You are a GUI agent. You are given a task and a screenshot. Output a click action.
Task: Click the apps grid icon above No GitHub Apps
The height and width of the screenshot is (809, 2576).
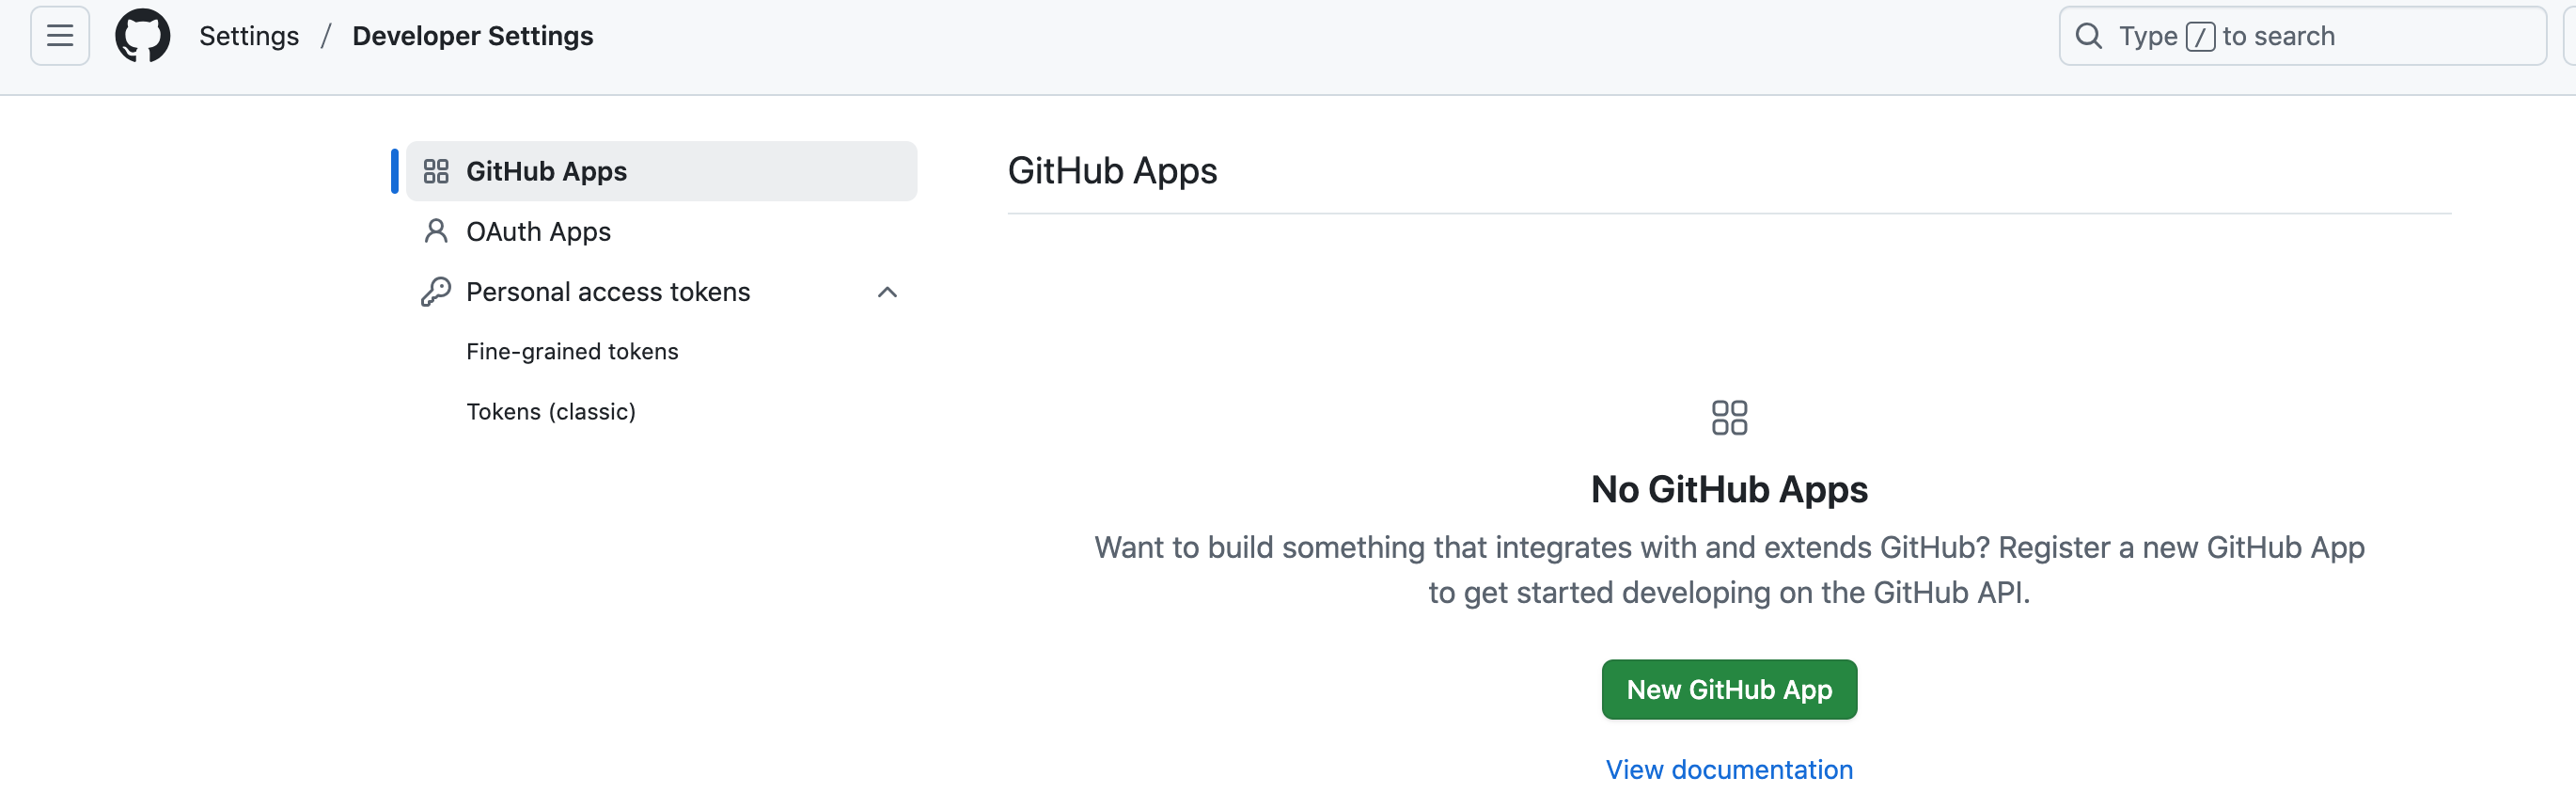1729,418
